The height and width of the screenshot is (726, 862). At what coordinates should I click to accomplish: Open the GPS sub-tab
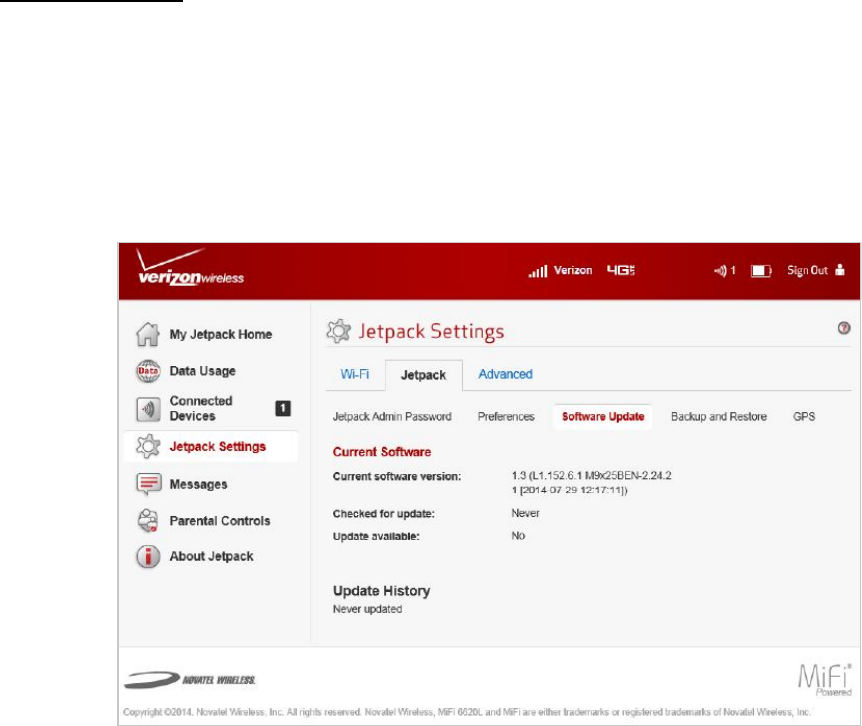(x=804, y=417)
